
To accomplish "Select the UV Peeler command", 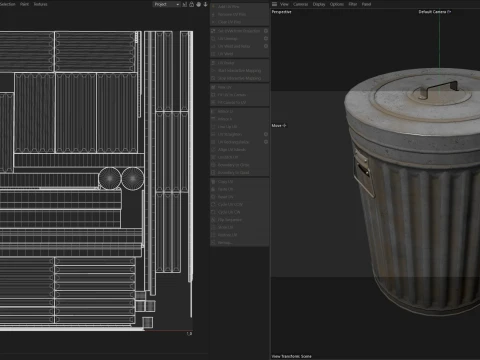I will [x=240, y=63].
